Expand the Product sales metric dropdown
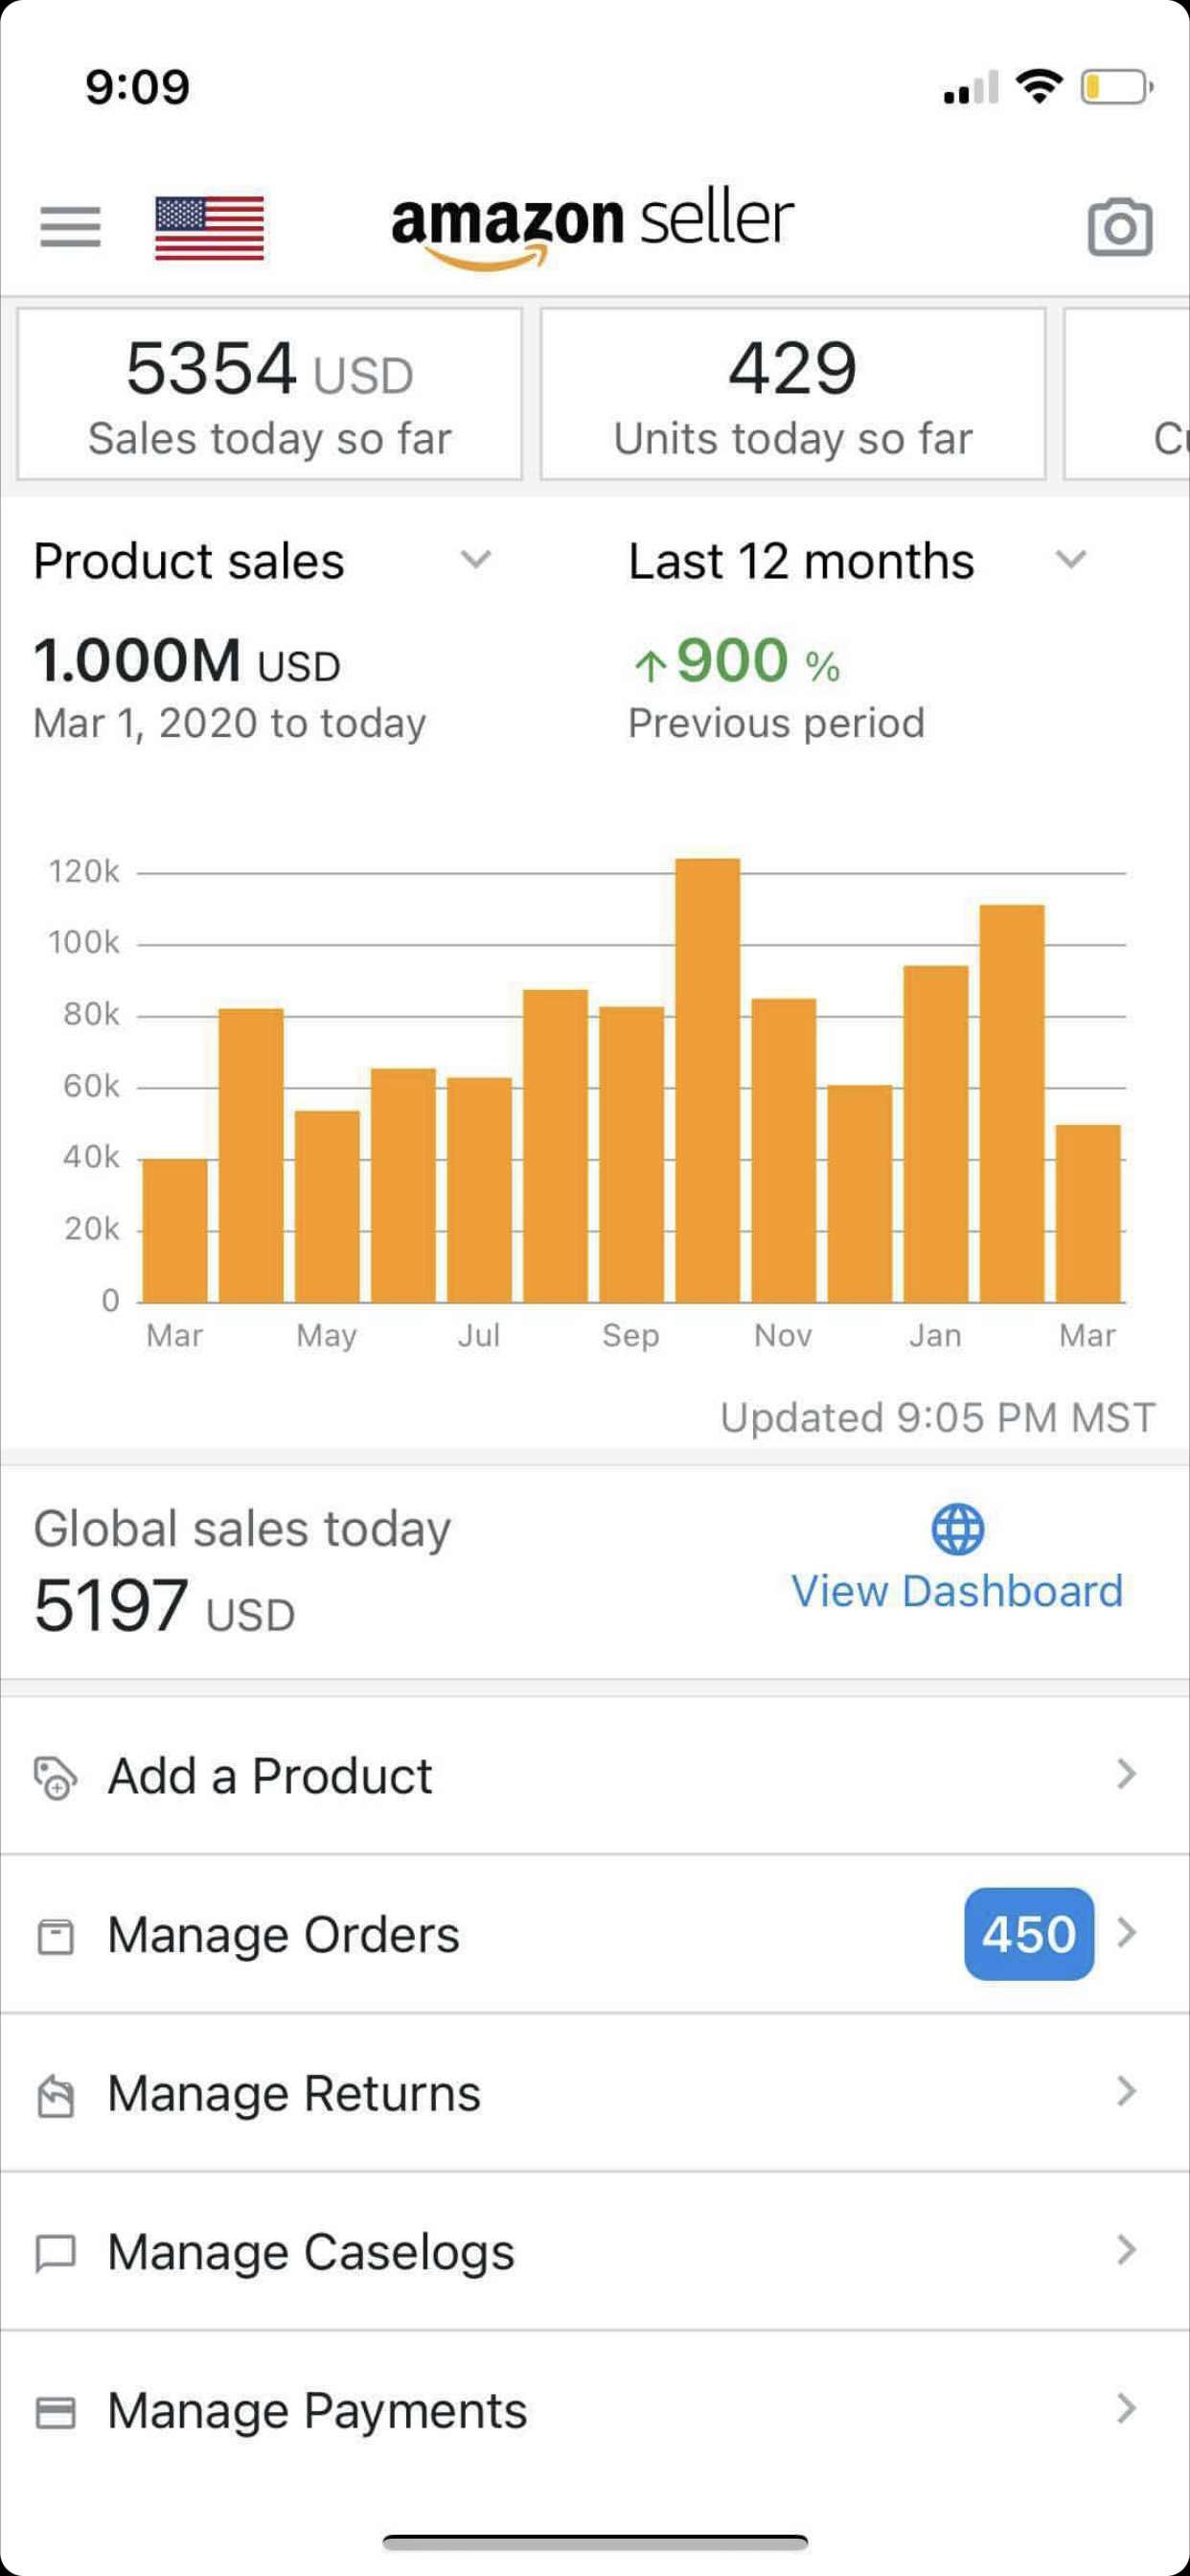 point(475,559)
